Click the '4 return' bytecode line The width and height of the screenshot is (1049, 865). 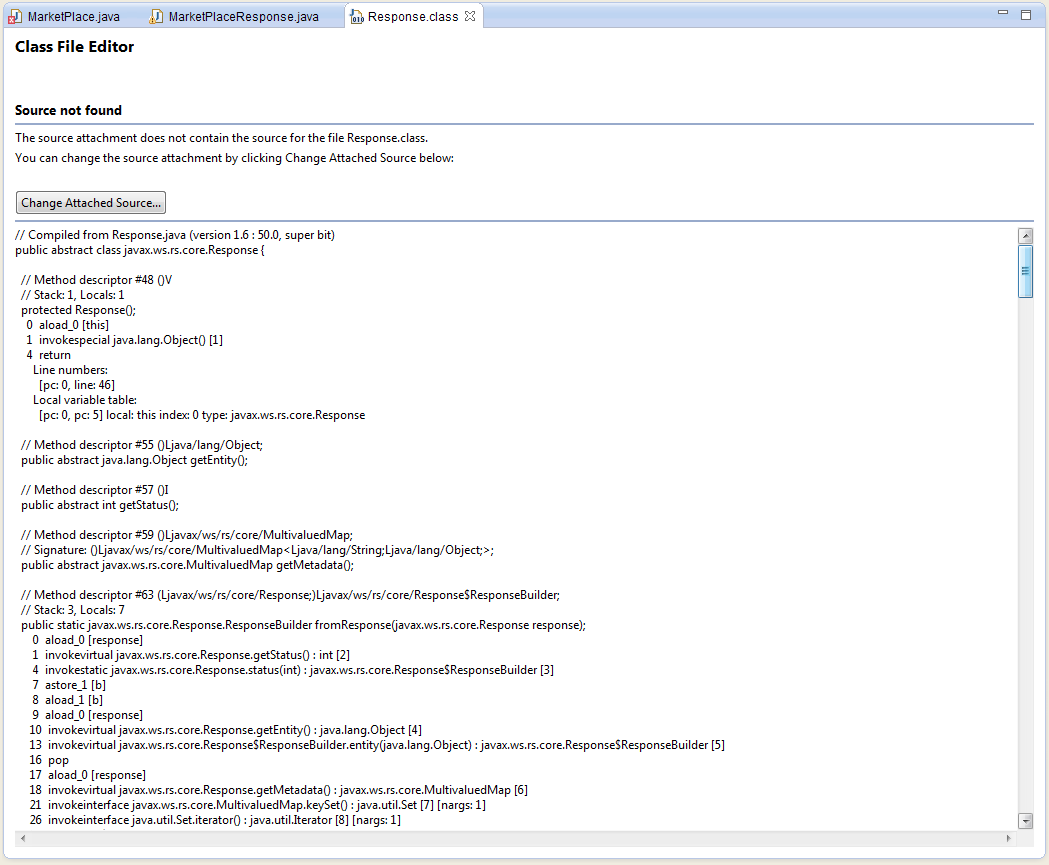(x=48, y=355)
